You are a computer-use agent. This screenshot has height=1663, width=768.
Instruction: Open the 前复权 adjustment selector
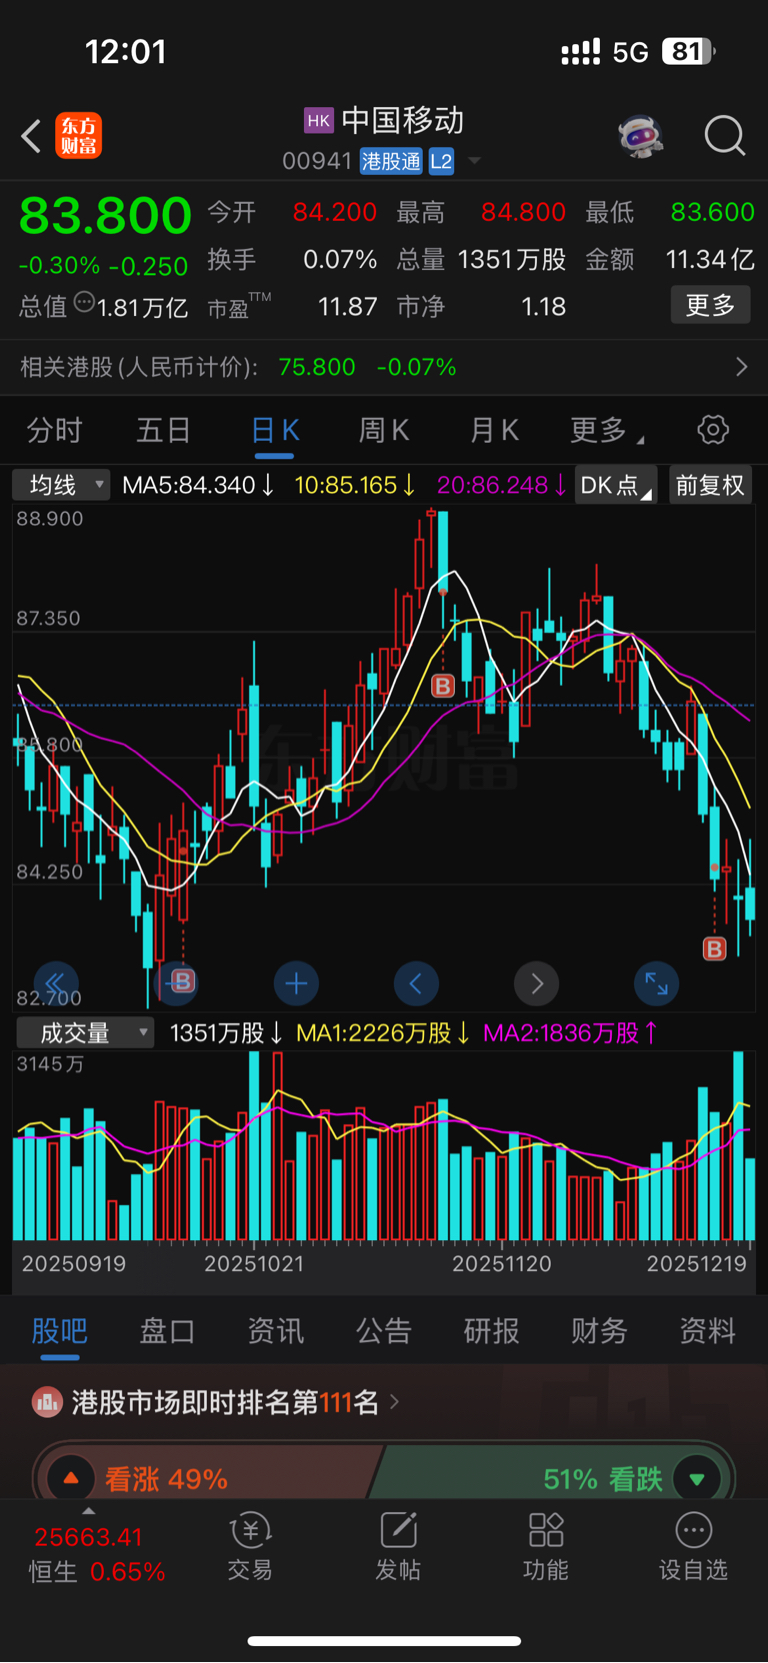[710, 485]
